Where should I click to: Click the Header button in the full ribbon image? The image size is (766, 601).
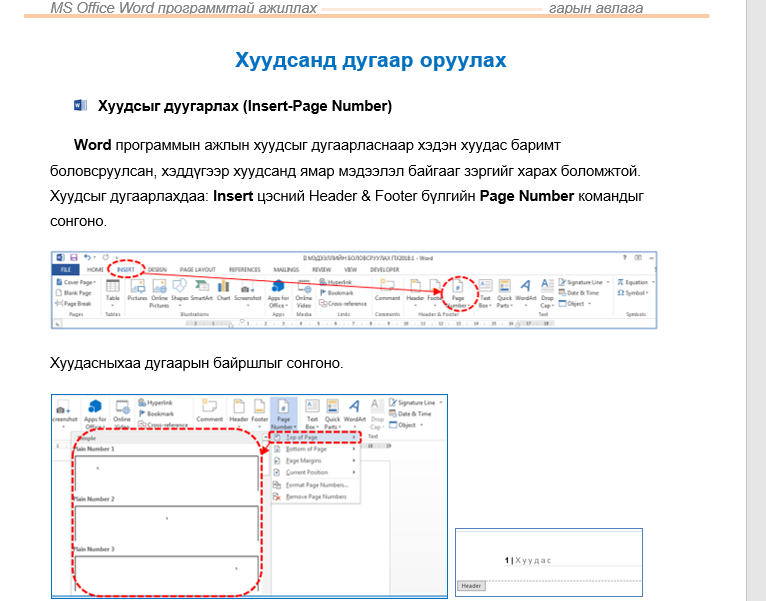415,291
